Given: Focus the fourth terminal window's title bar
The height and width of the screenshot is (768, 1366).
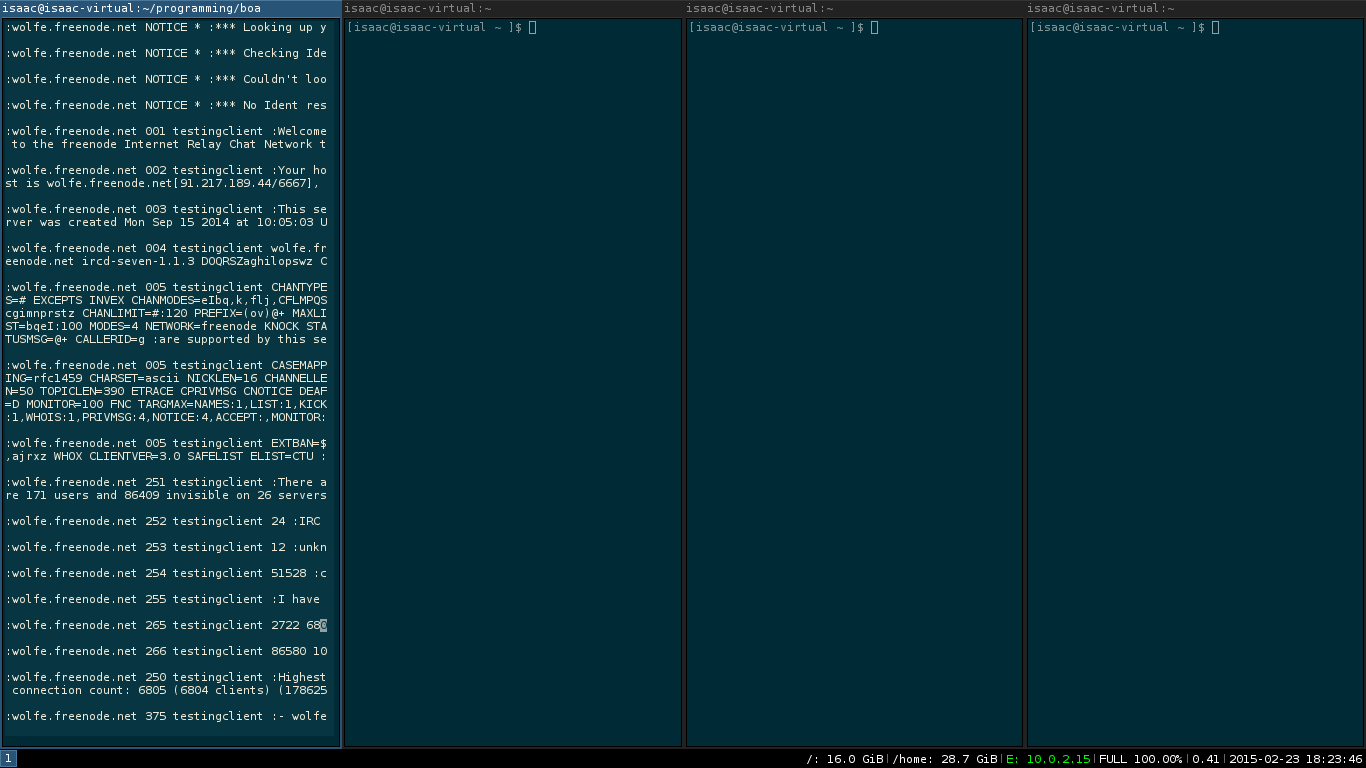Looking at the screenshot, I should (1195, 8).
